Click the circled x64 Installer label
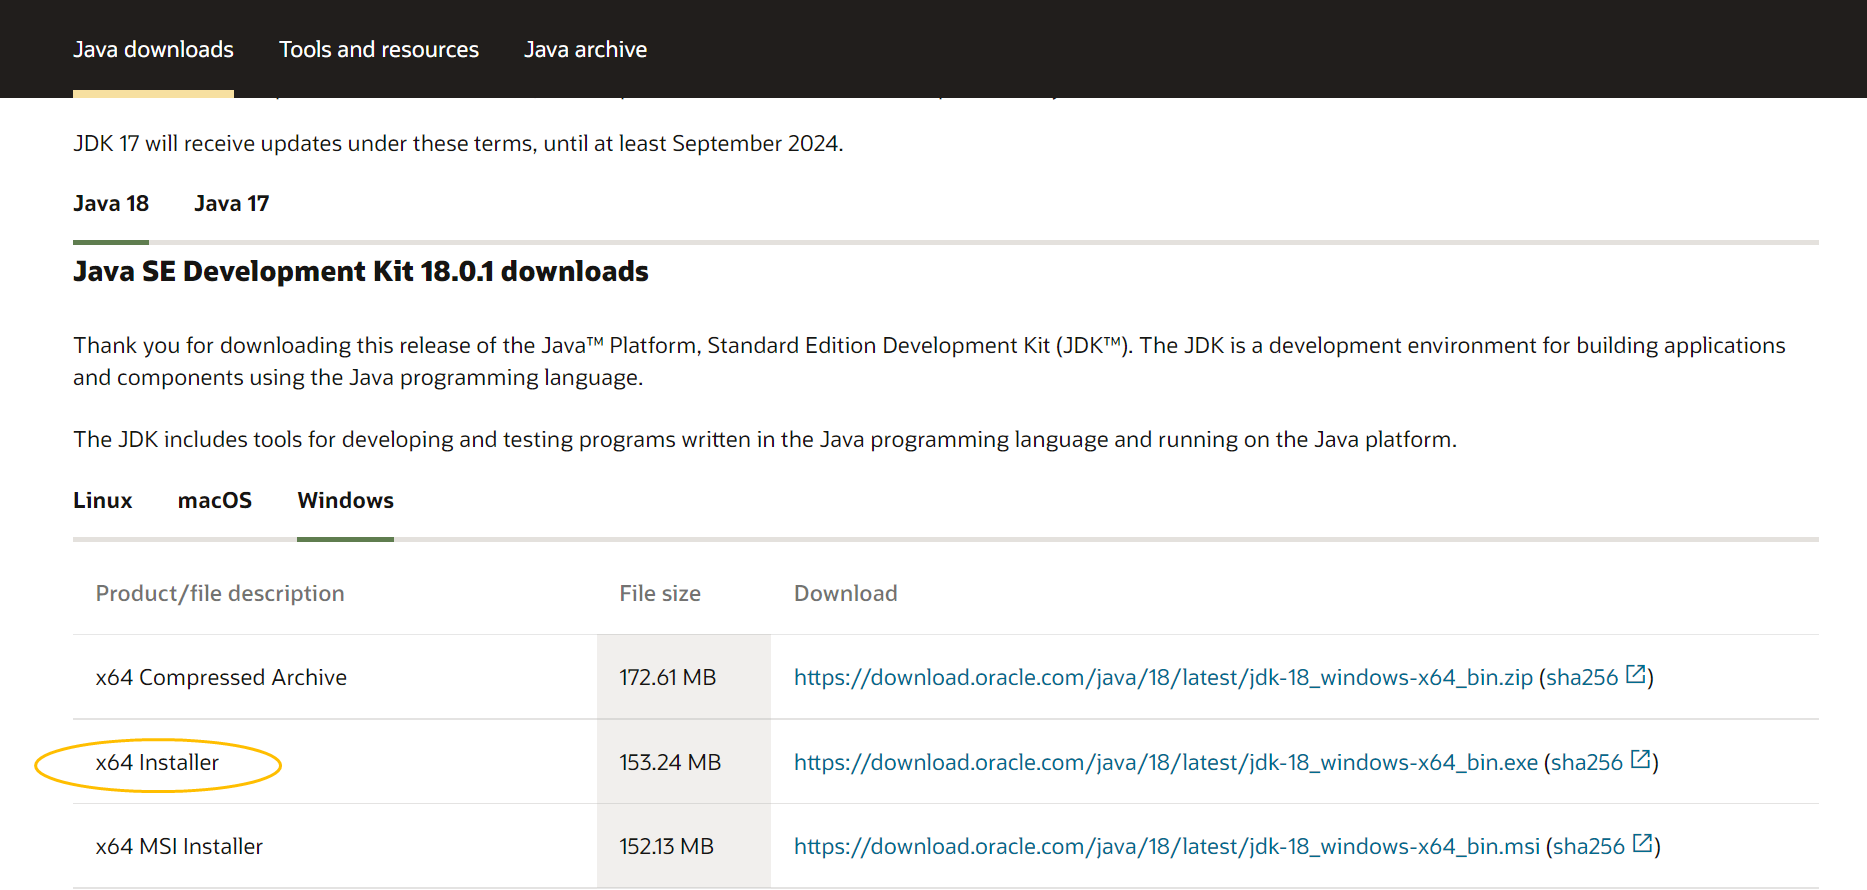Image resolution: width=1867 pixels, height=890 pixels. 158,763
